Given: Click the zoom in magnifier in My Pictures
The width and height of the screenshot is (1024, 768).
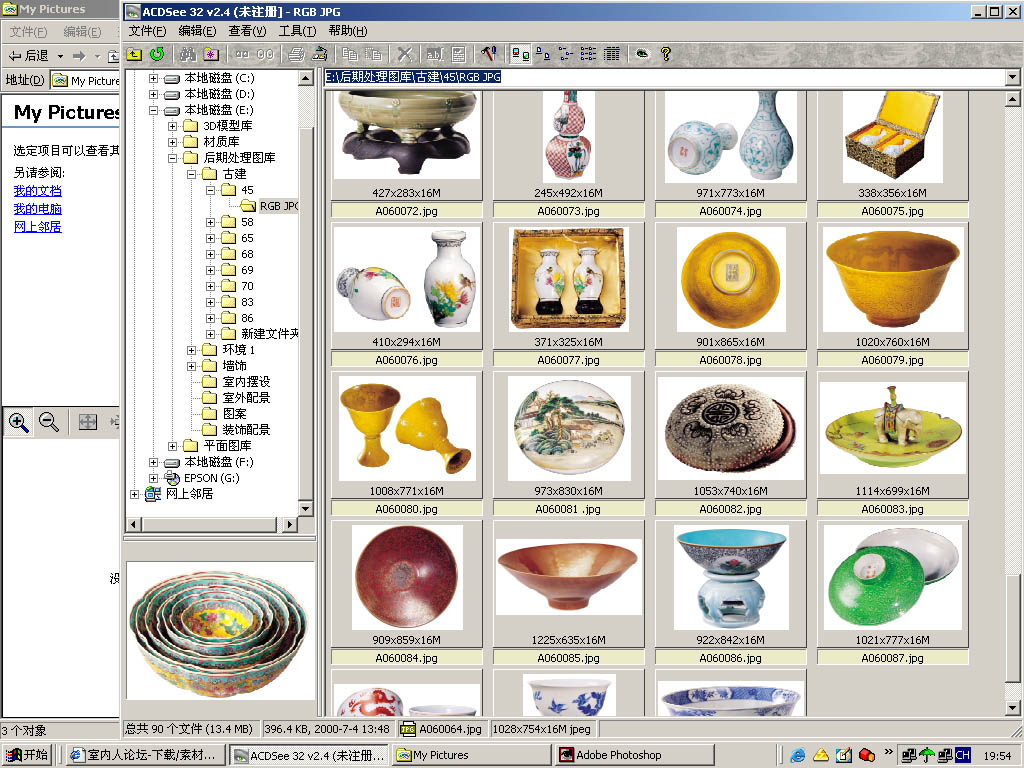Looking at the screenshot, I should coord(18,423).
